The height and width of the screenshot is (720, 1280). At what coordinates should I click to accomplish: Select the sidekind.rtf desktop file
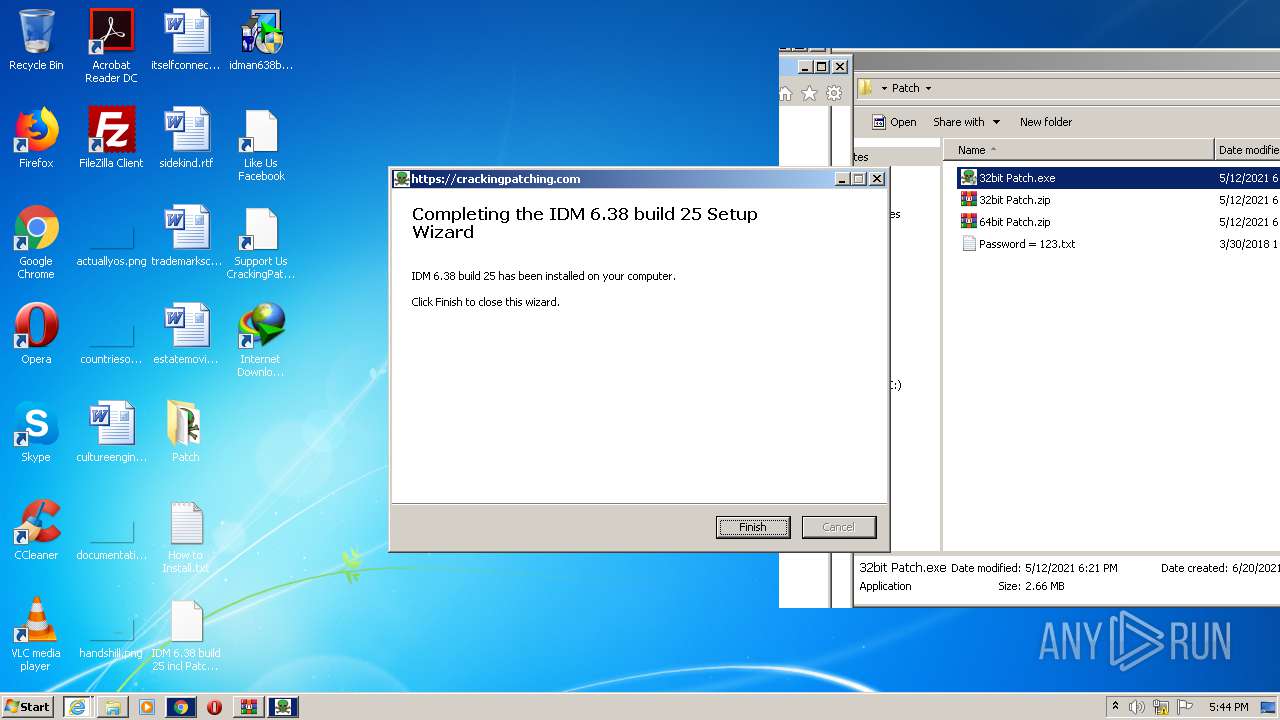tap(186, 138)
